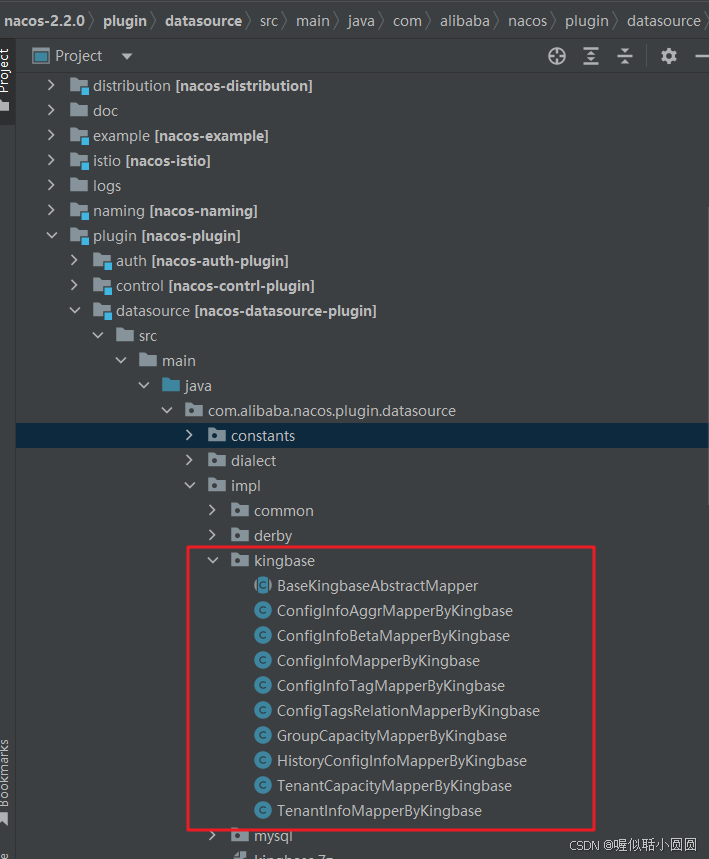Screen dimensions: 709x859
Task: Select the TenantInfoMapperByKingbase file name
Action: (x=379, y=811)
